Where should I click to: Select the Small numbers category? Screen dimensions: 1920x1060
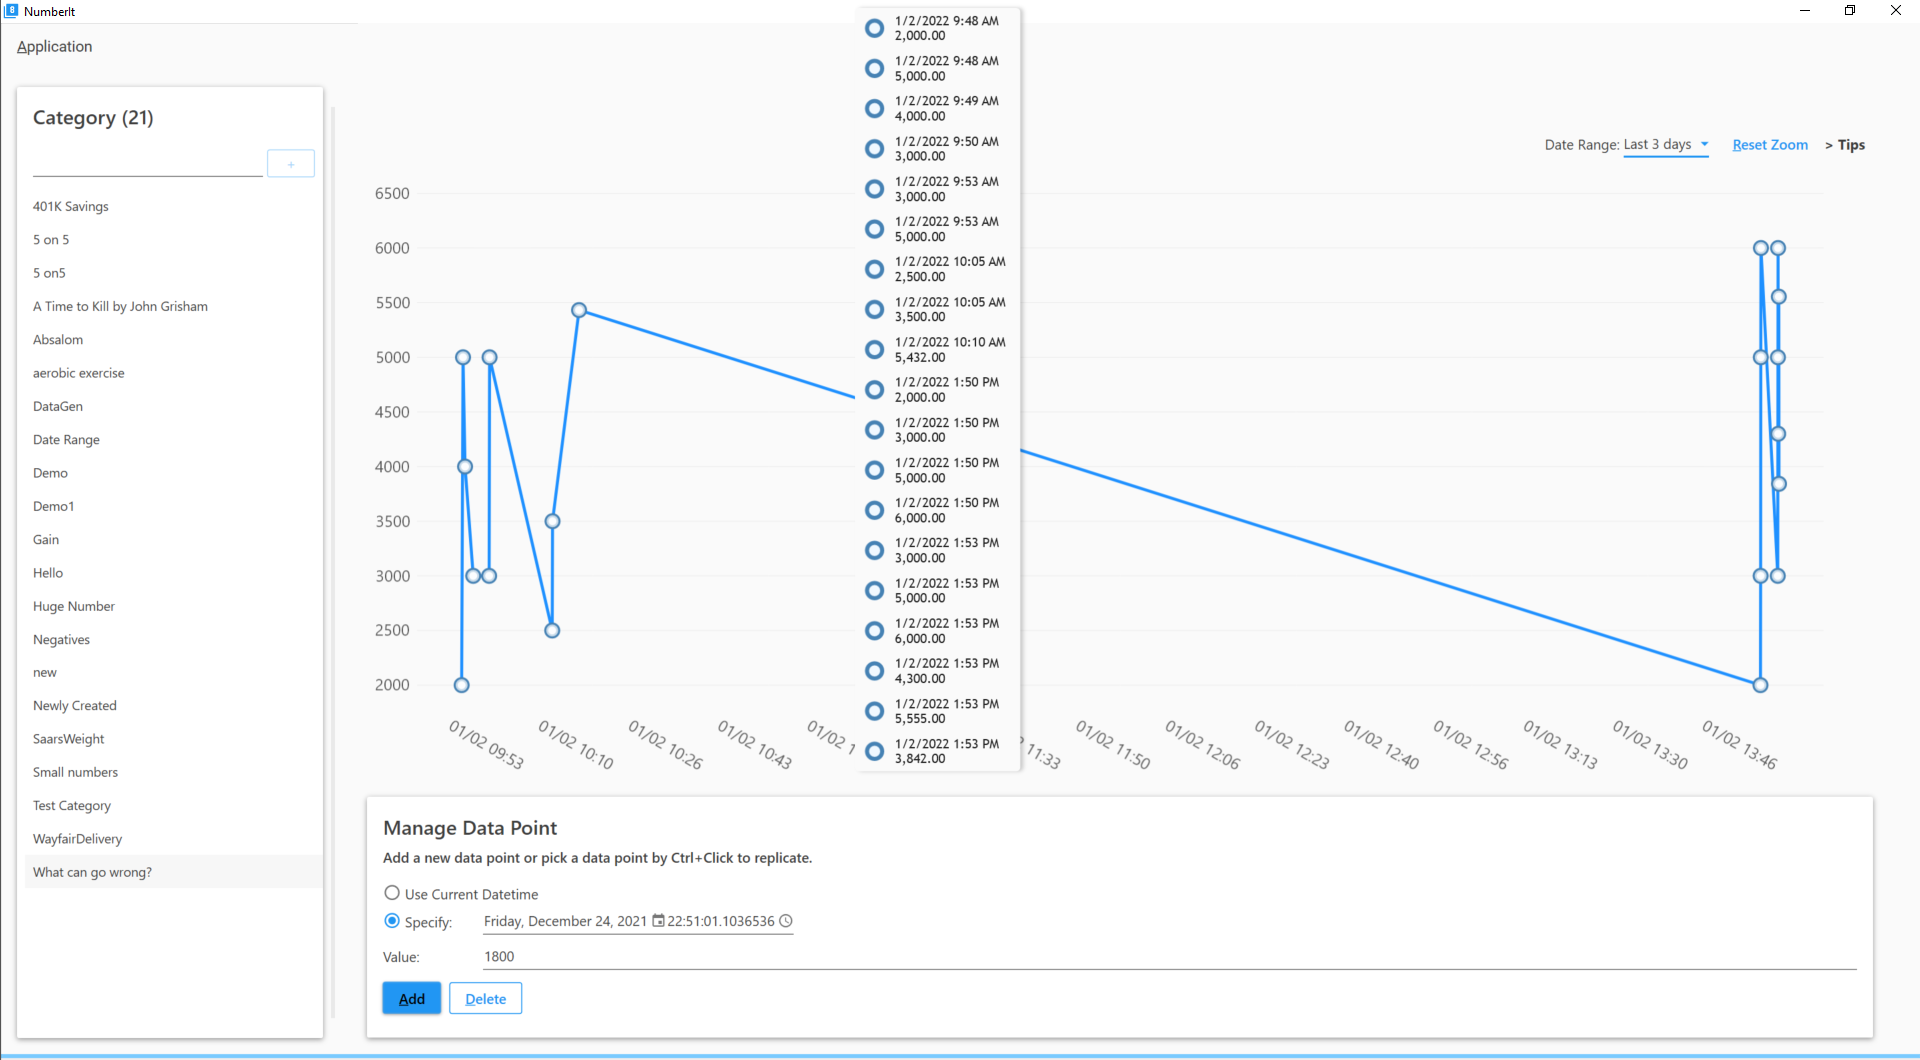(172, 772)
